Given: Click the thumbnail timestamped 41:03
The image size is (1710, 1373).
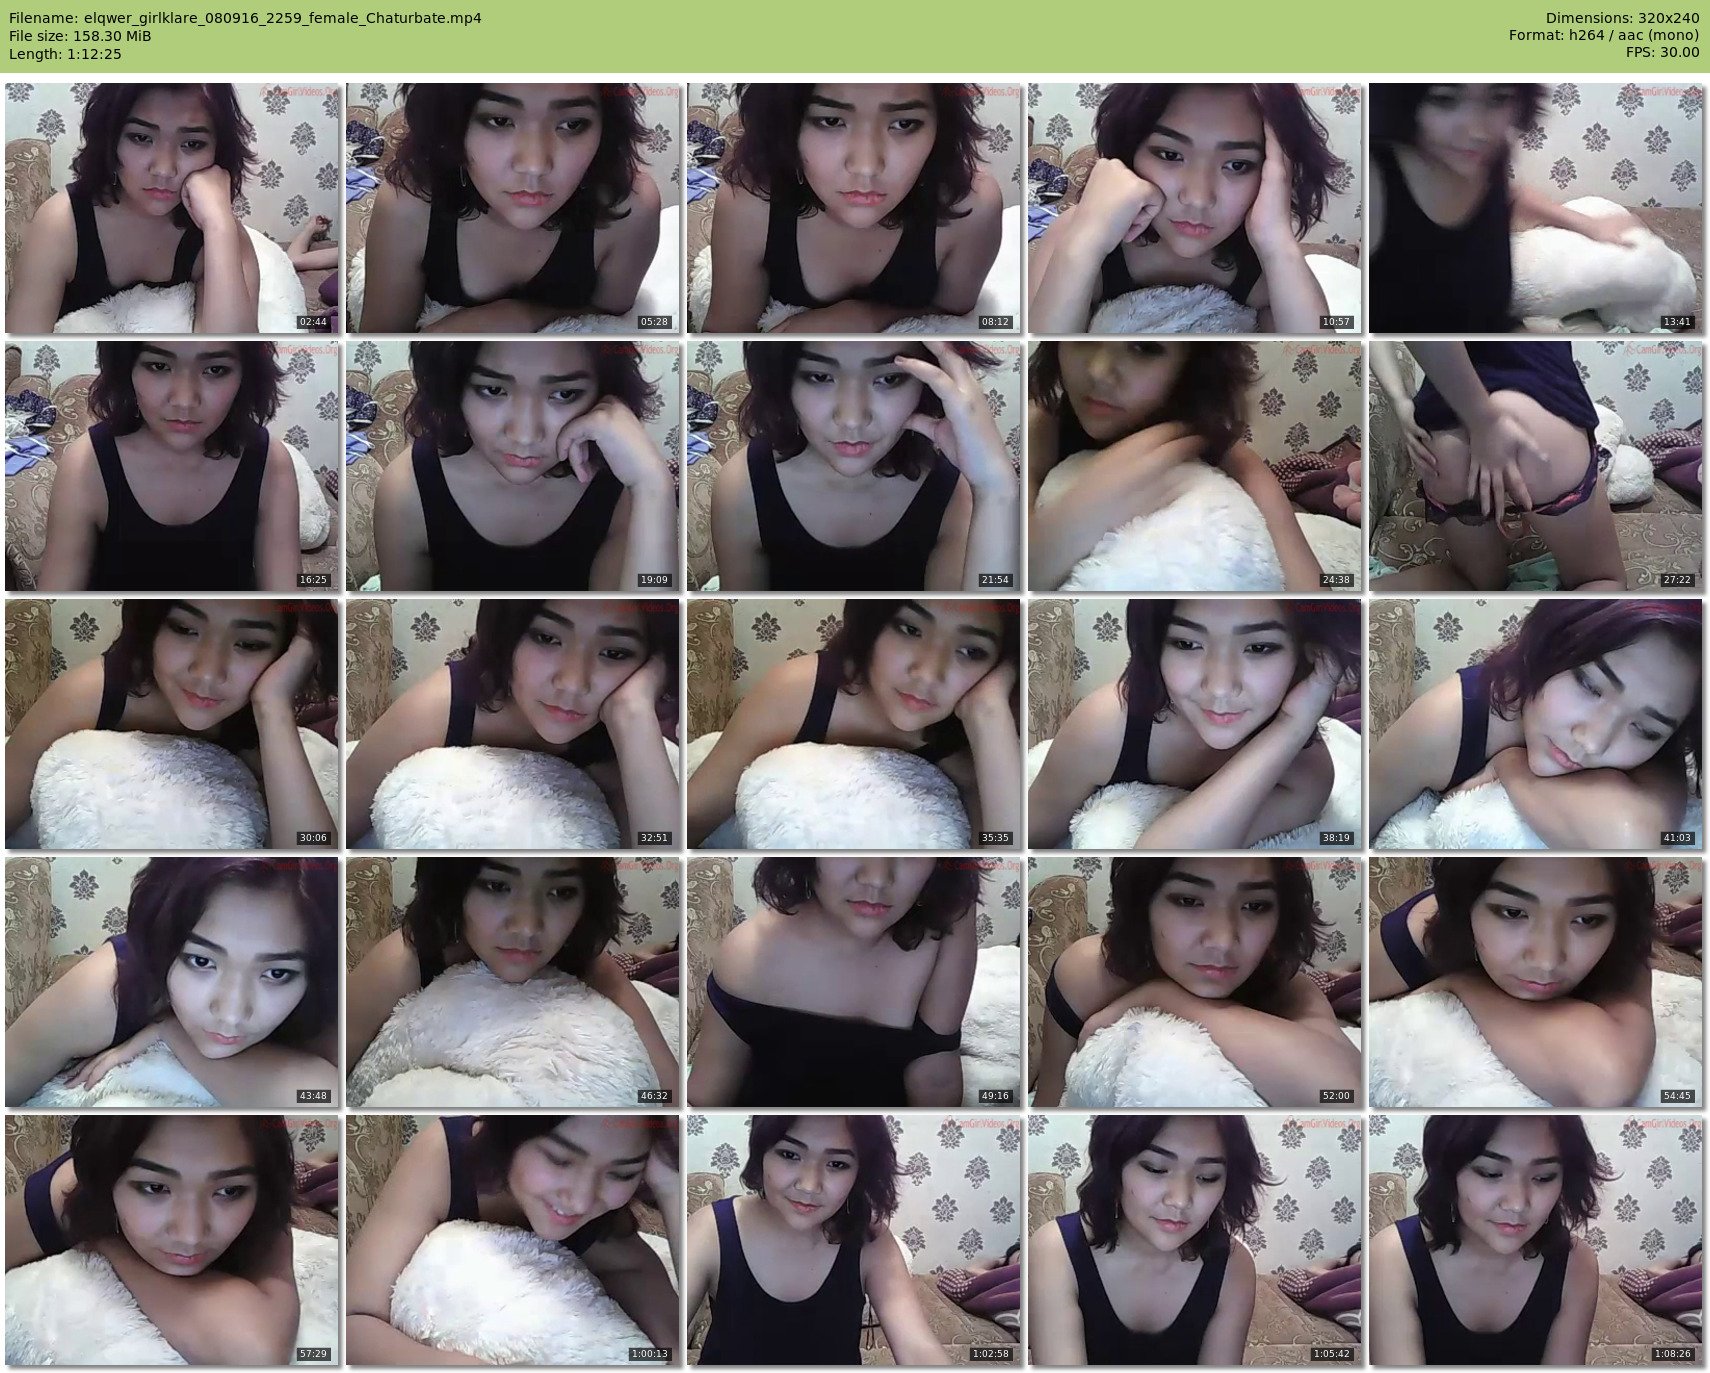Looking at the screenshot, I should click(x=1536, y=724).
